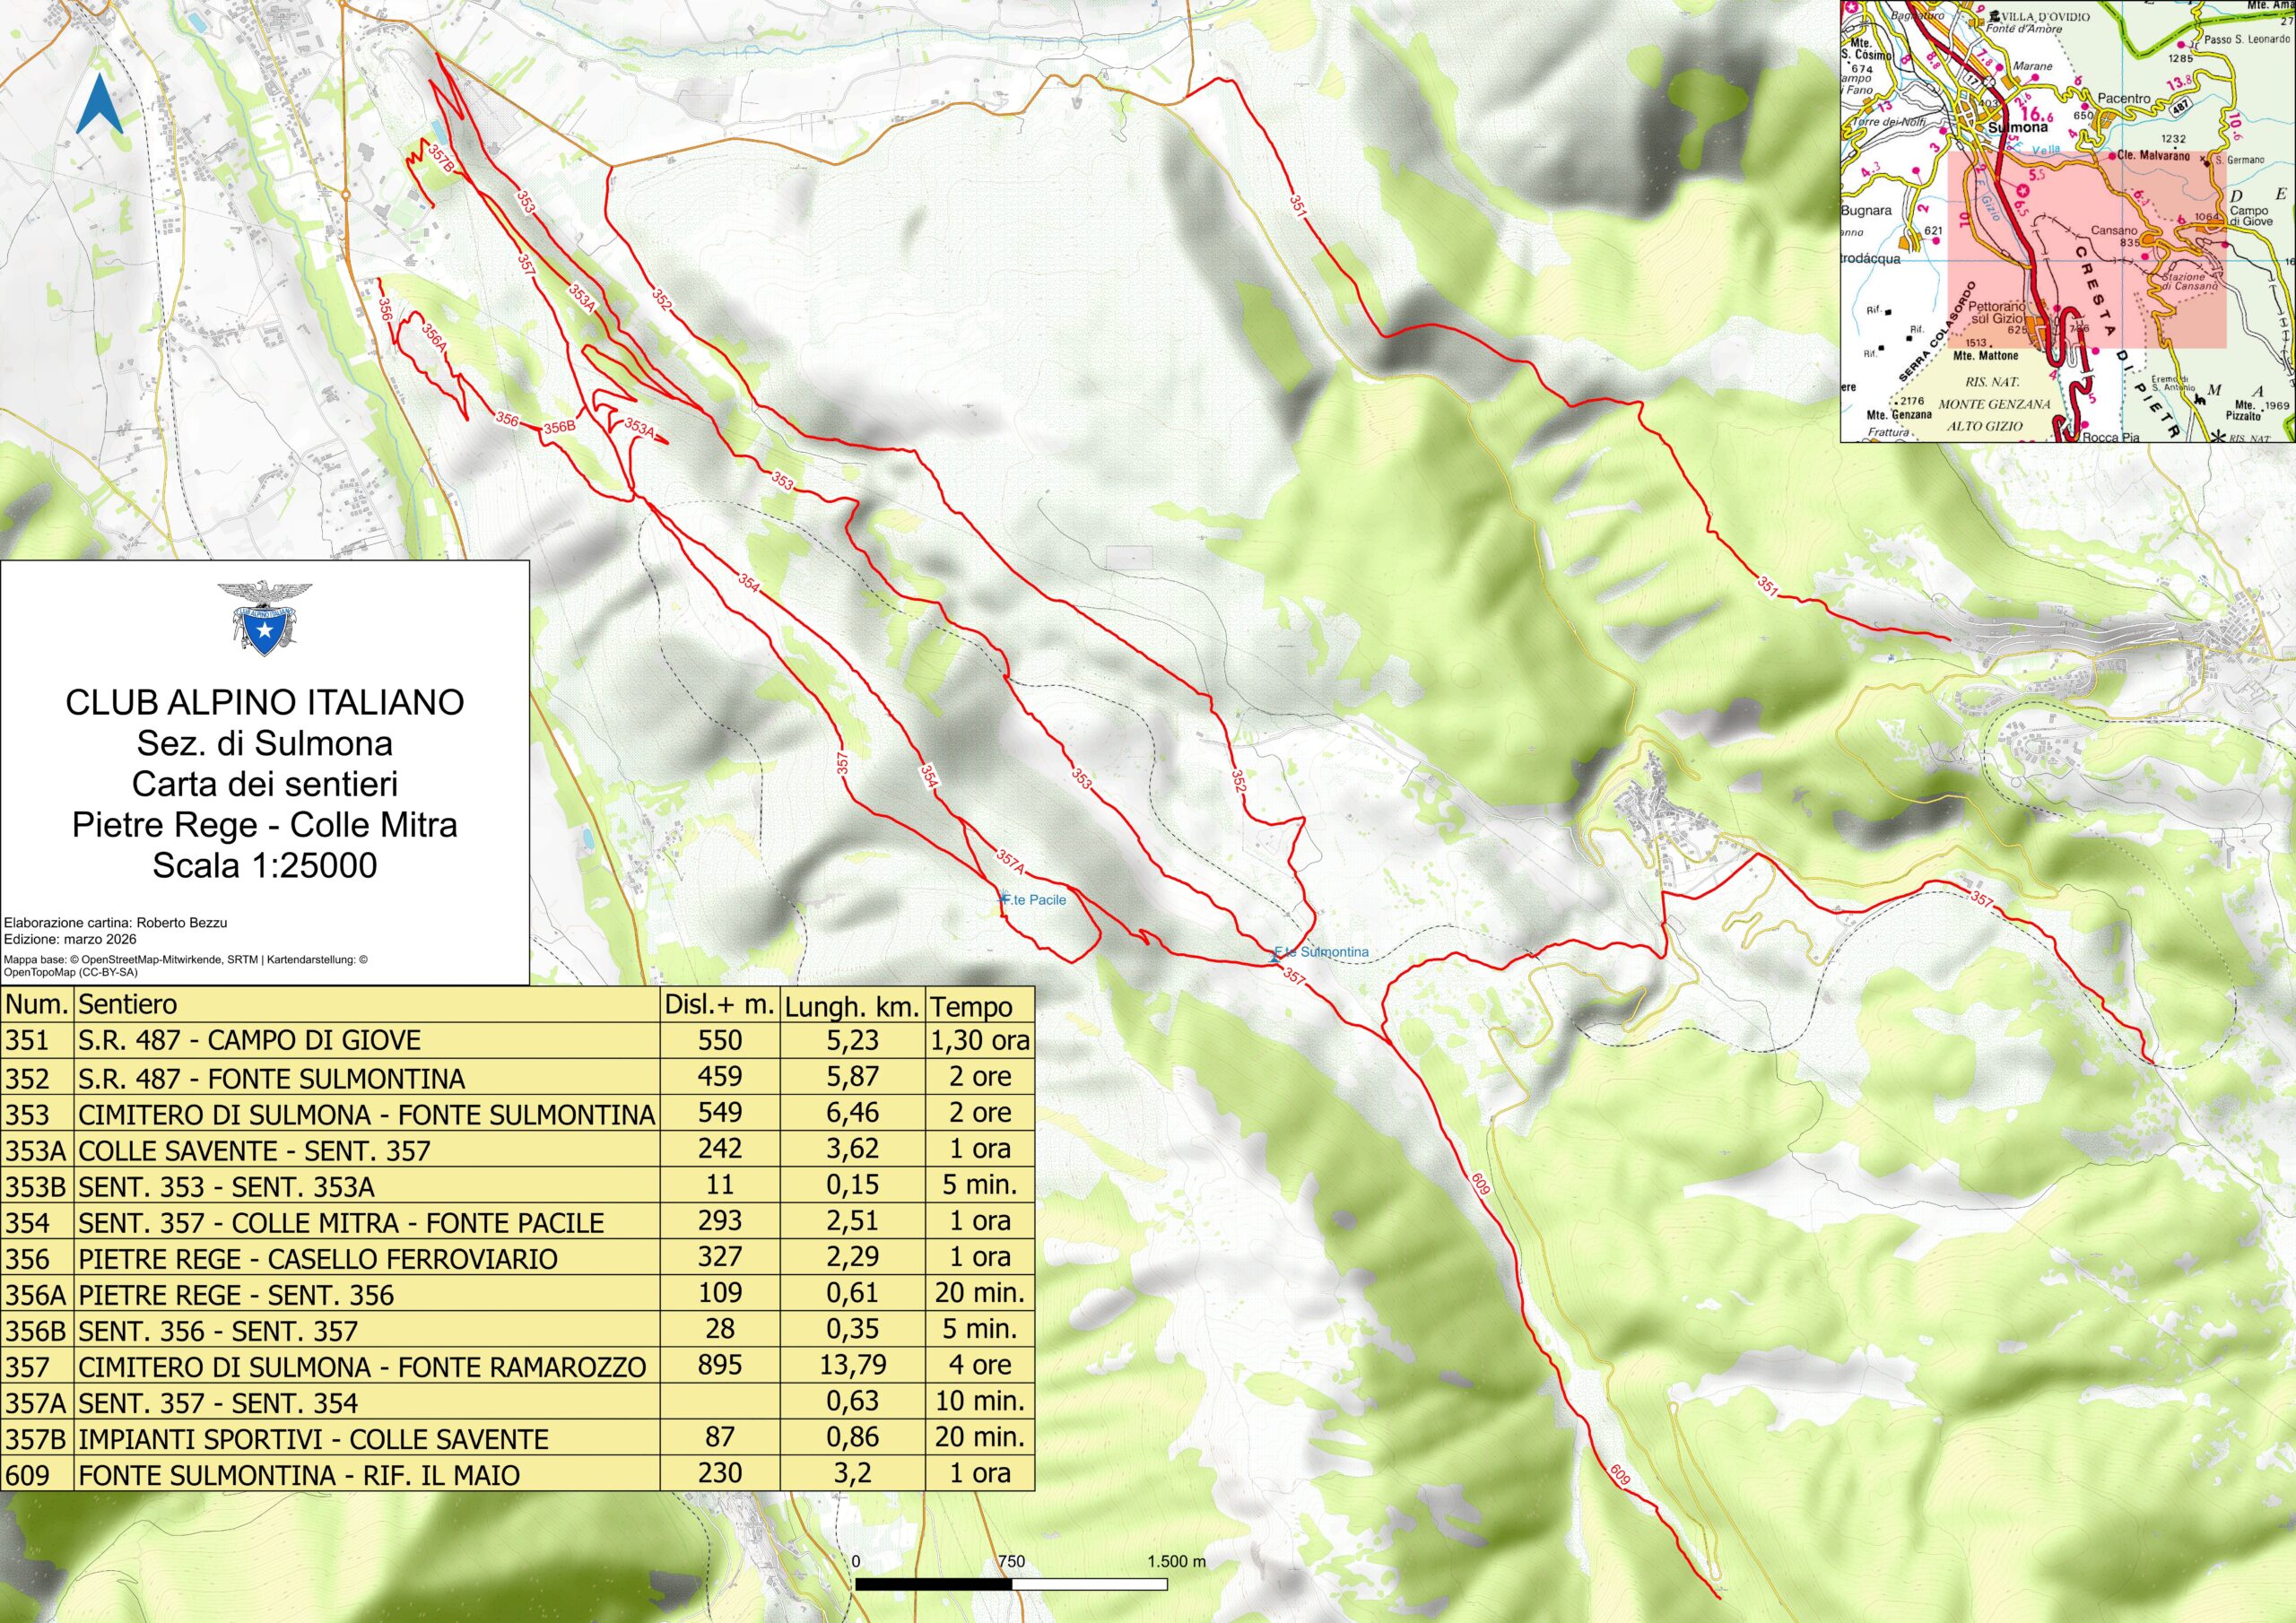Click the 357B trail label on map
This screenshot has width=2296, height=1623.
[x=444, y=159]
